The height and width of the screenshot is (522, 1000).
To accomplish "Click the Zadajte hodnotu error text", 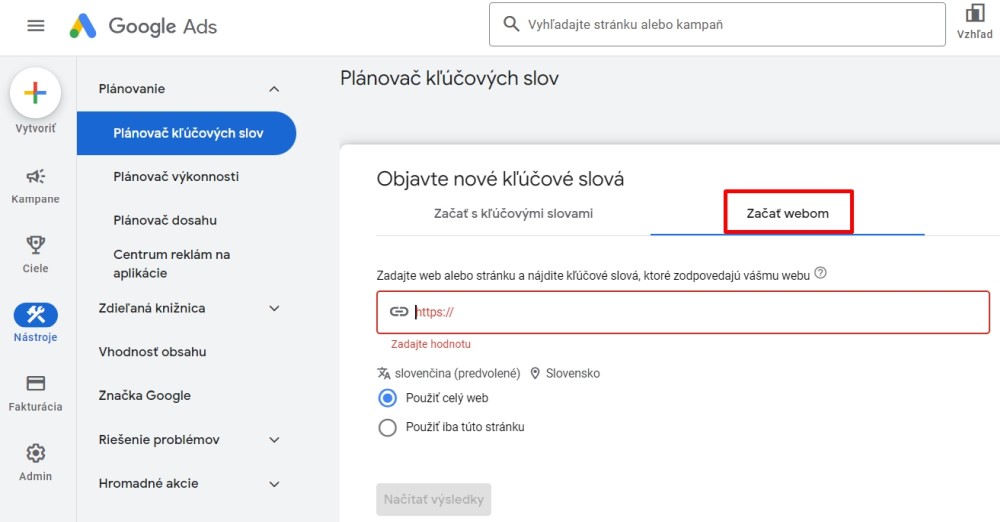I will (431, 344).
